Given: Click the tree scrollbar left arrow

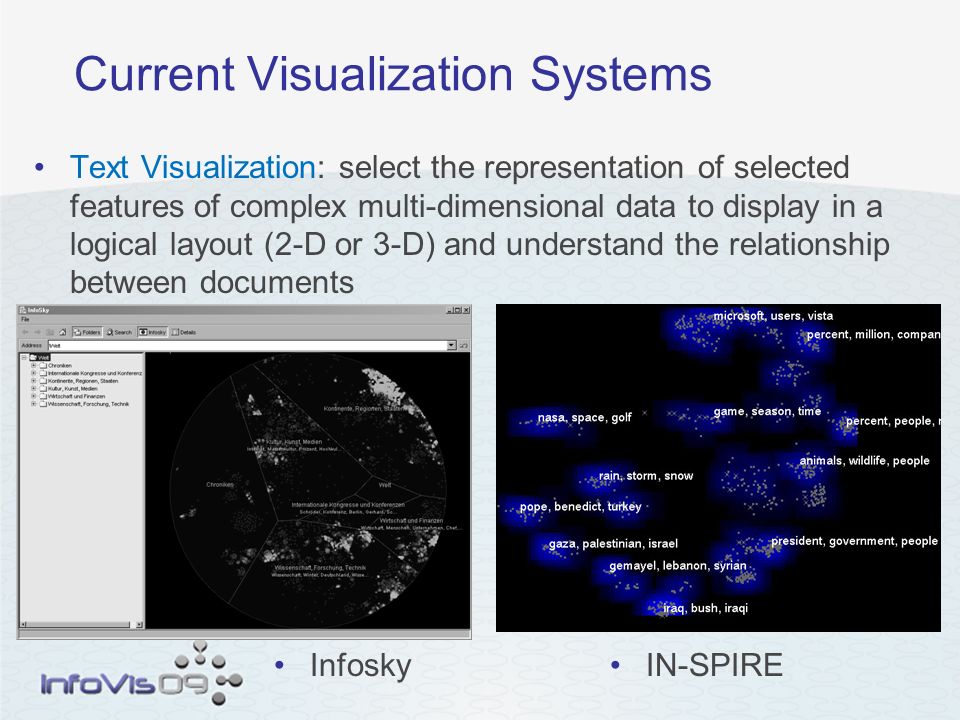Looking at the screenshot, I should pos(24,624).
